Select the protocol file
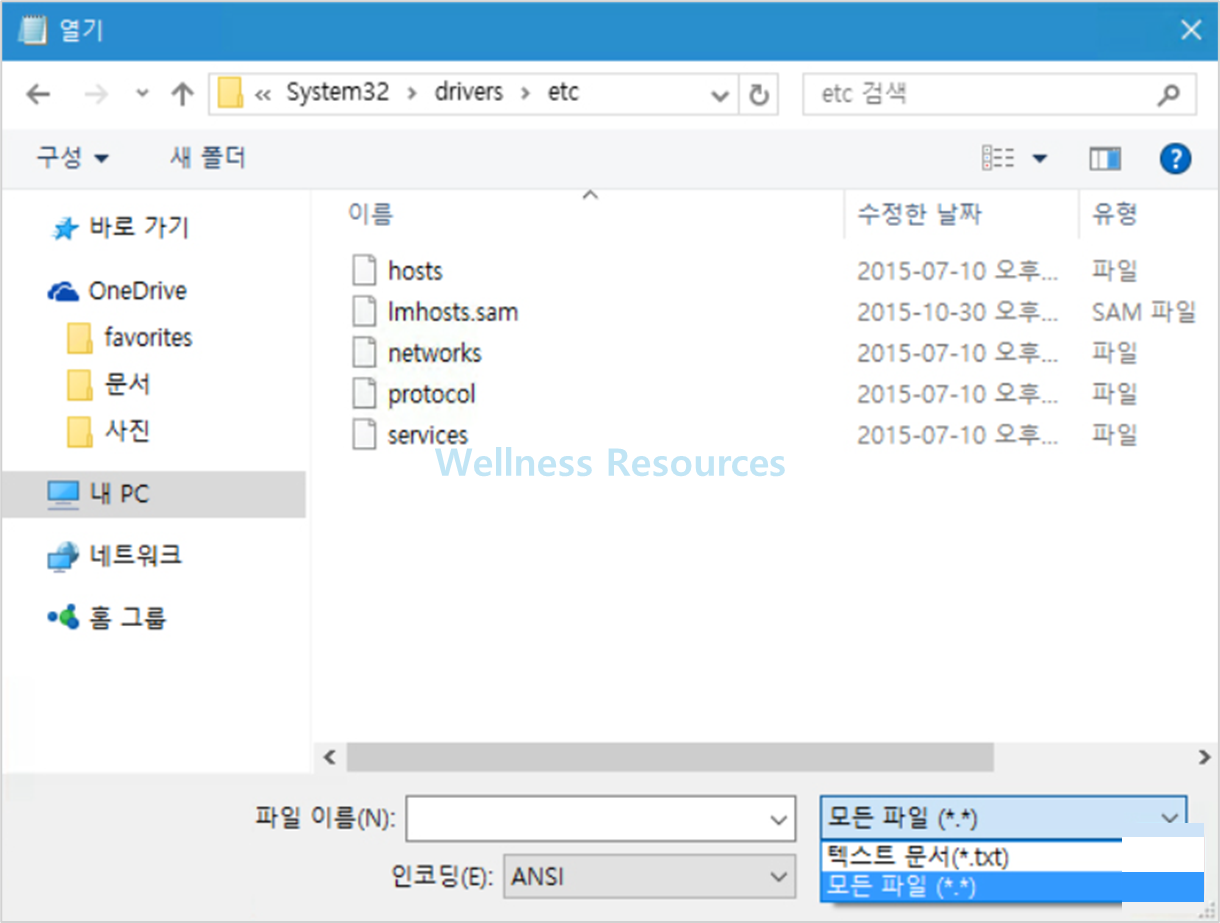 coord(432,394)
